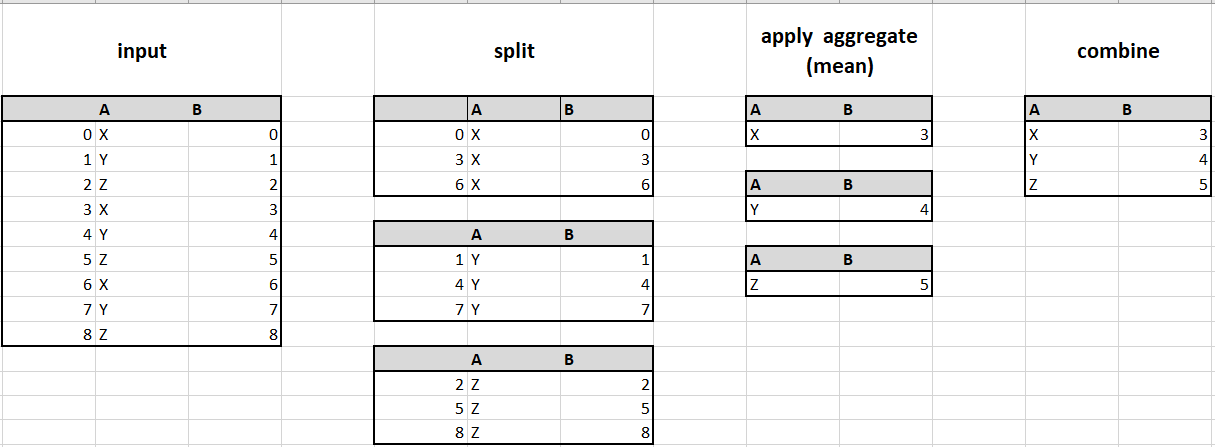The image size is (1215, 447).
Task: Click the "input" heading cell
Action: tap(141, 51)
